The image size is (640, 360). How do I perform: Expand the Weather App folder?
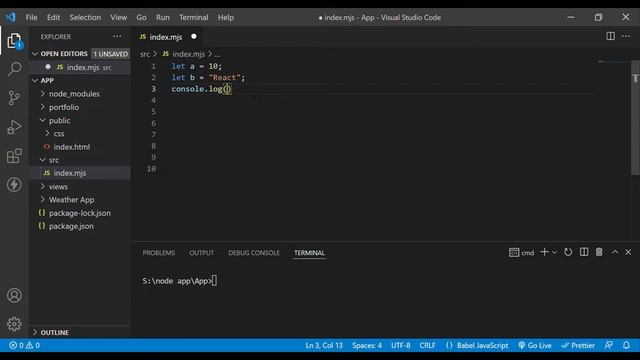[71, 200]
